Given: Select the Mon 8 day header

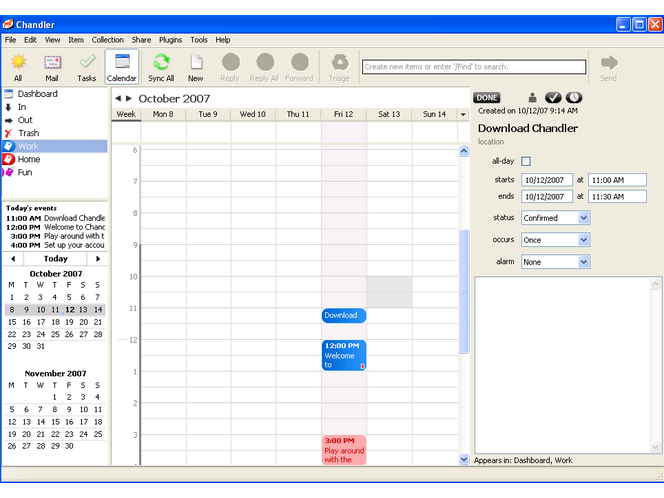Looking at the screenshot, I should 163,114.
